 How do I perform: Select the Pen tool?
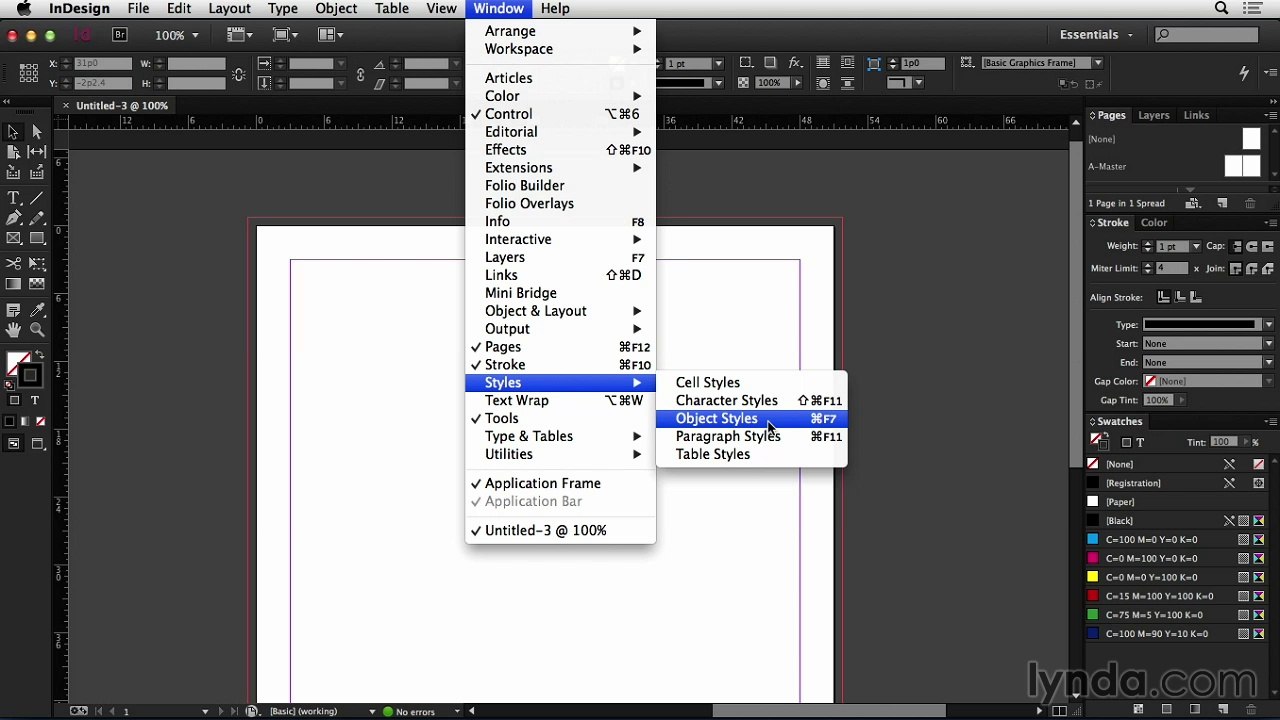(x=13, y=218)
